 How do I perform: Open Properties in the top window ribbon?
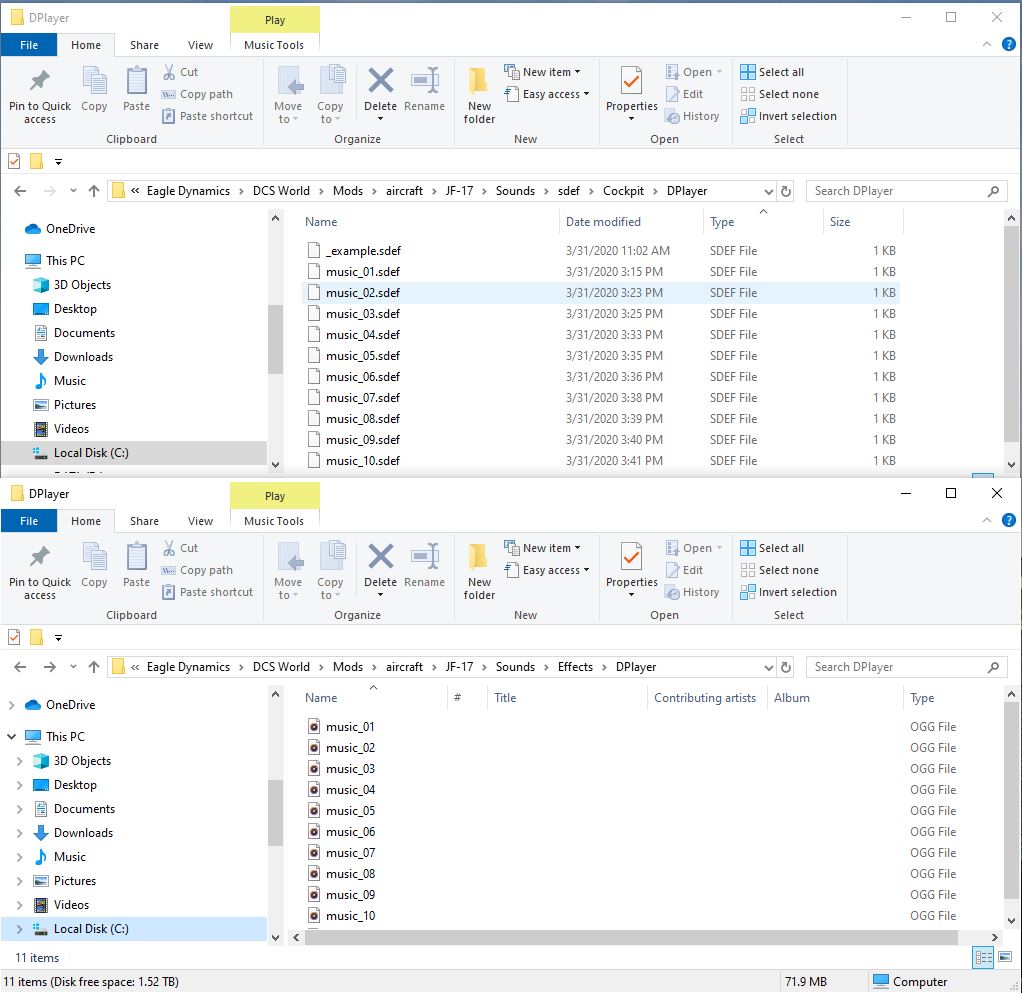(632, 93)
